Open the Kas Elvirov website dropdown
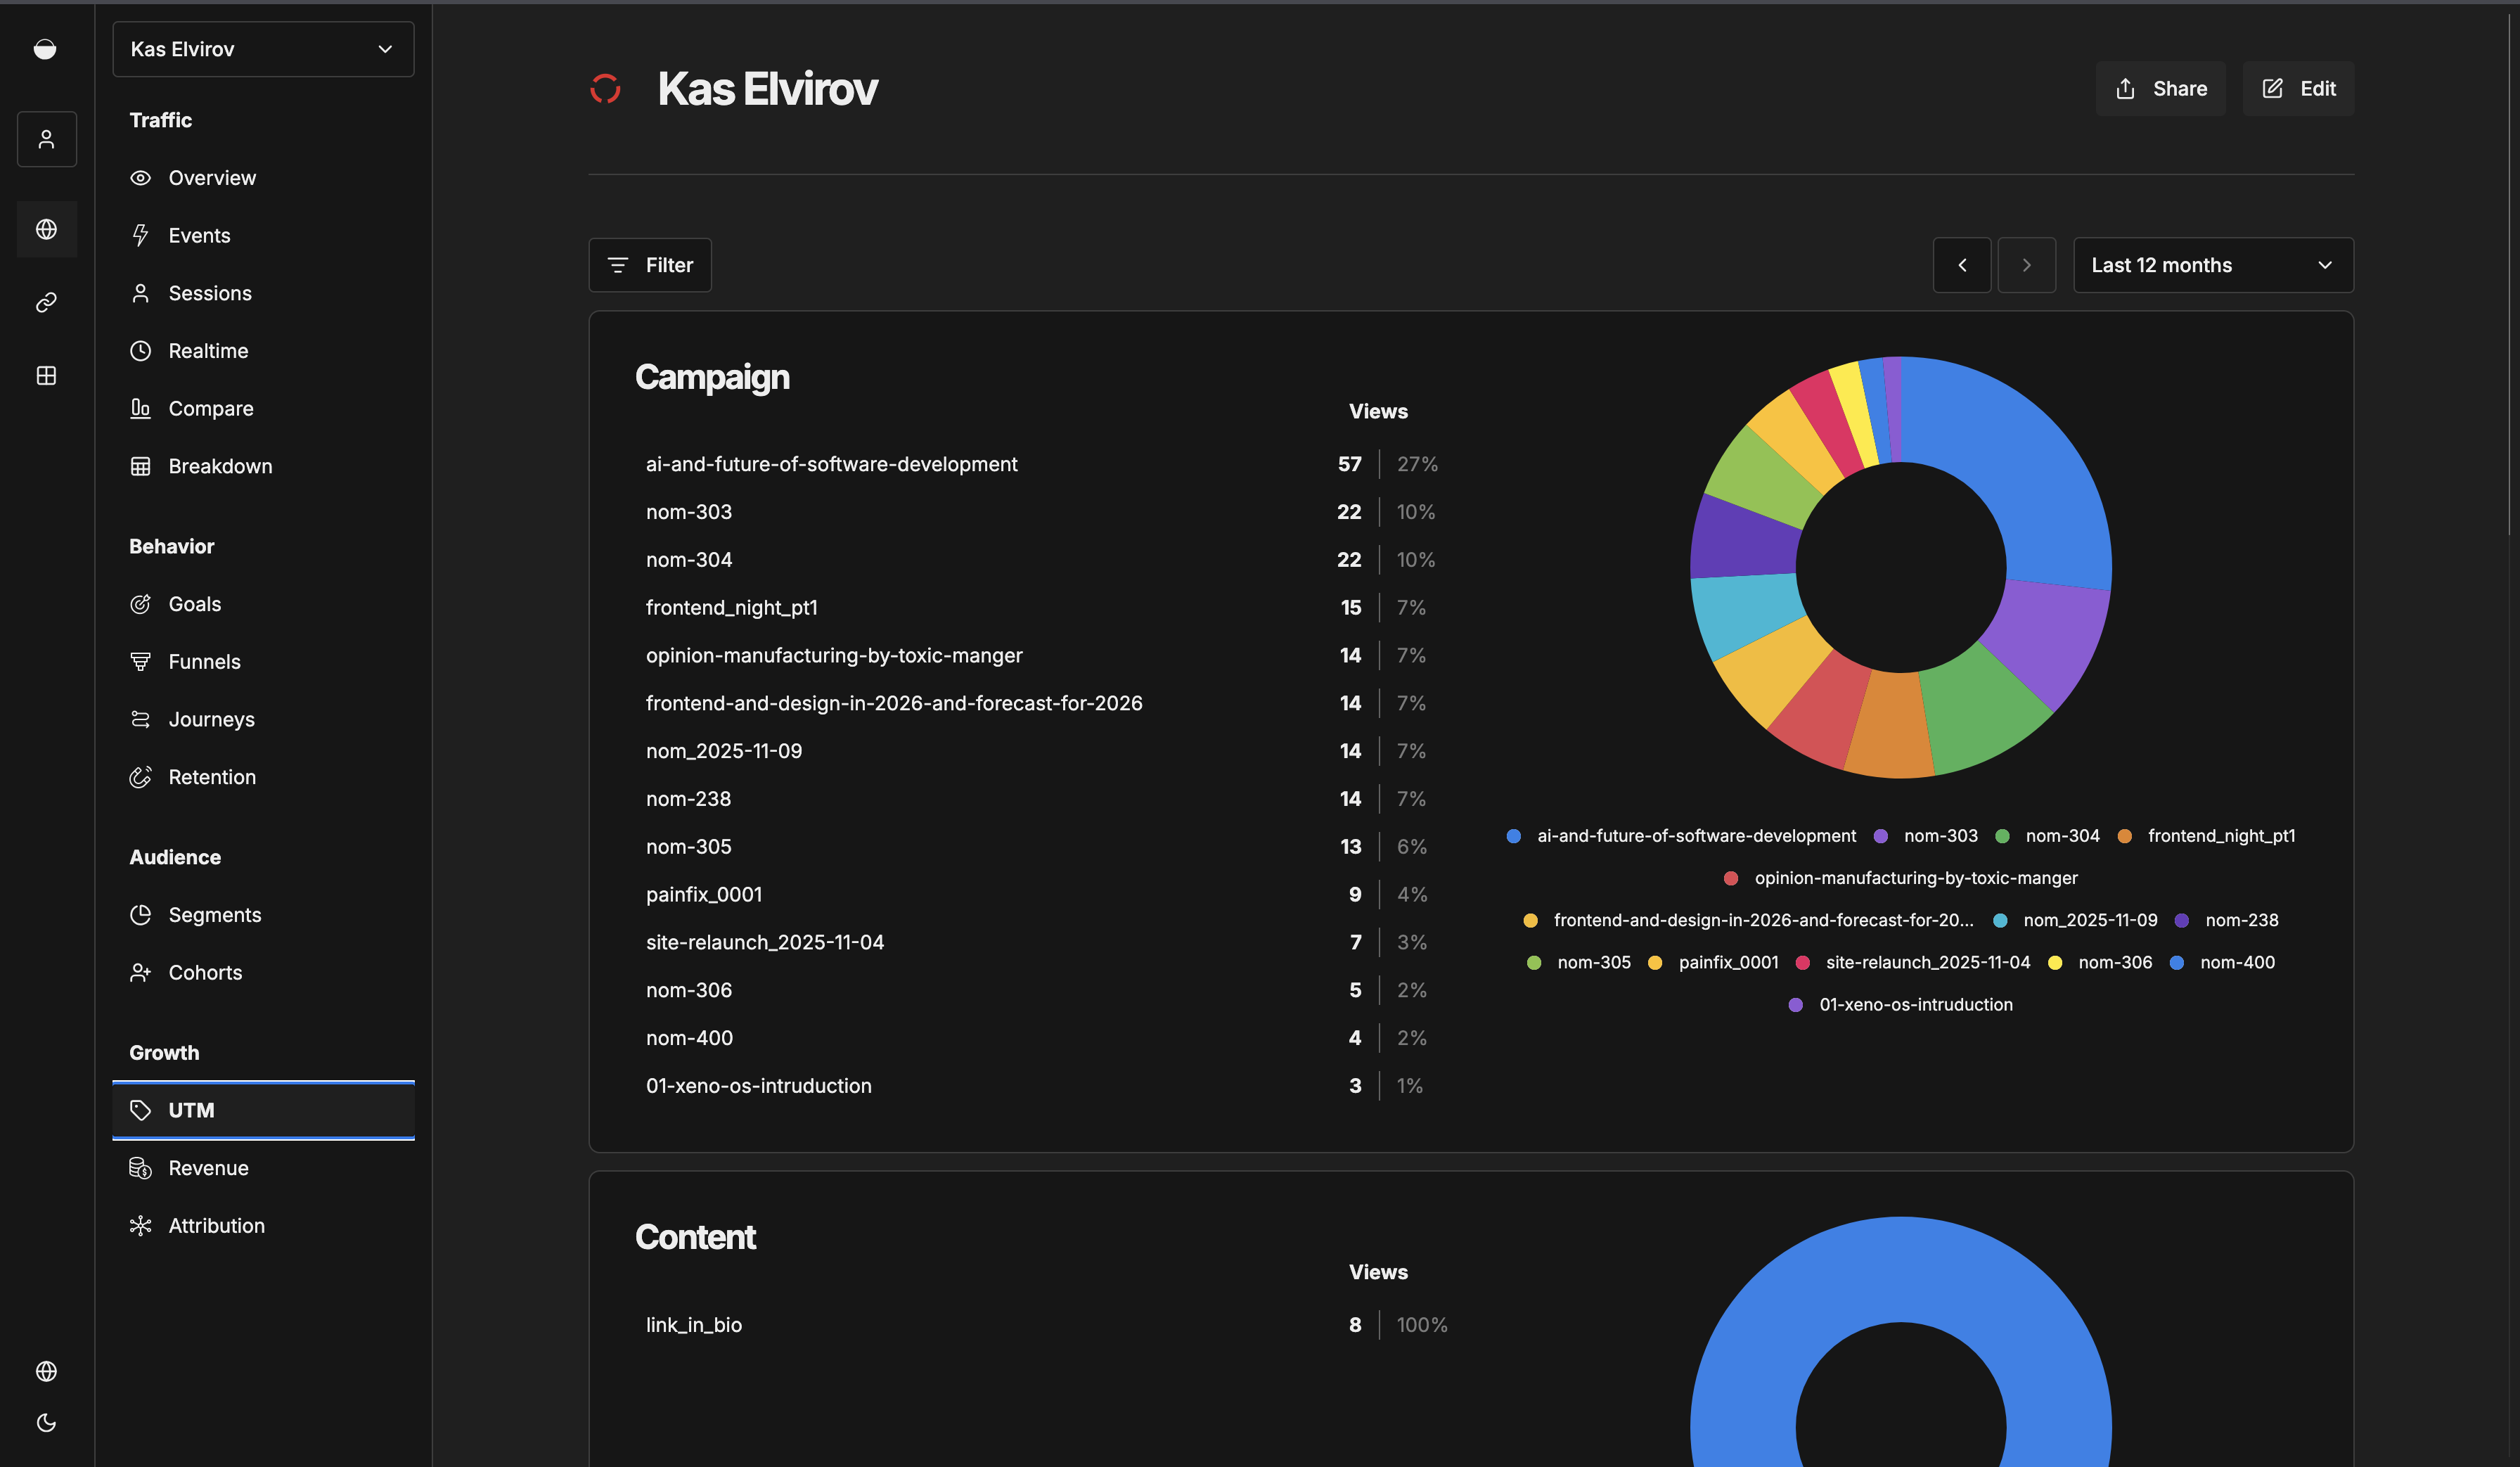Screen dimensions: 2520x1467 click(x=263, y=49)
